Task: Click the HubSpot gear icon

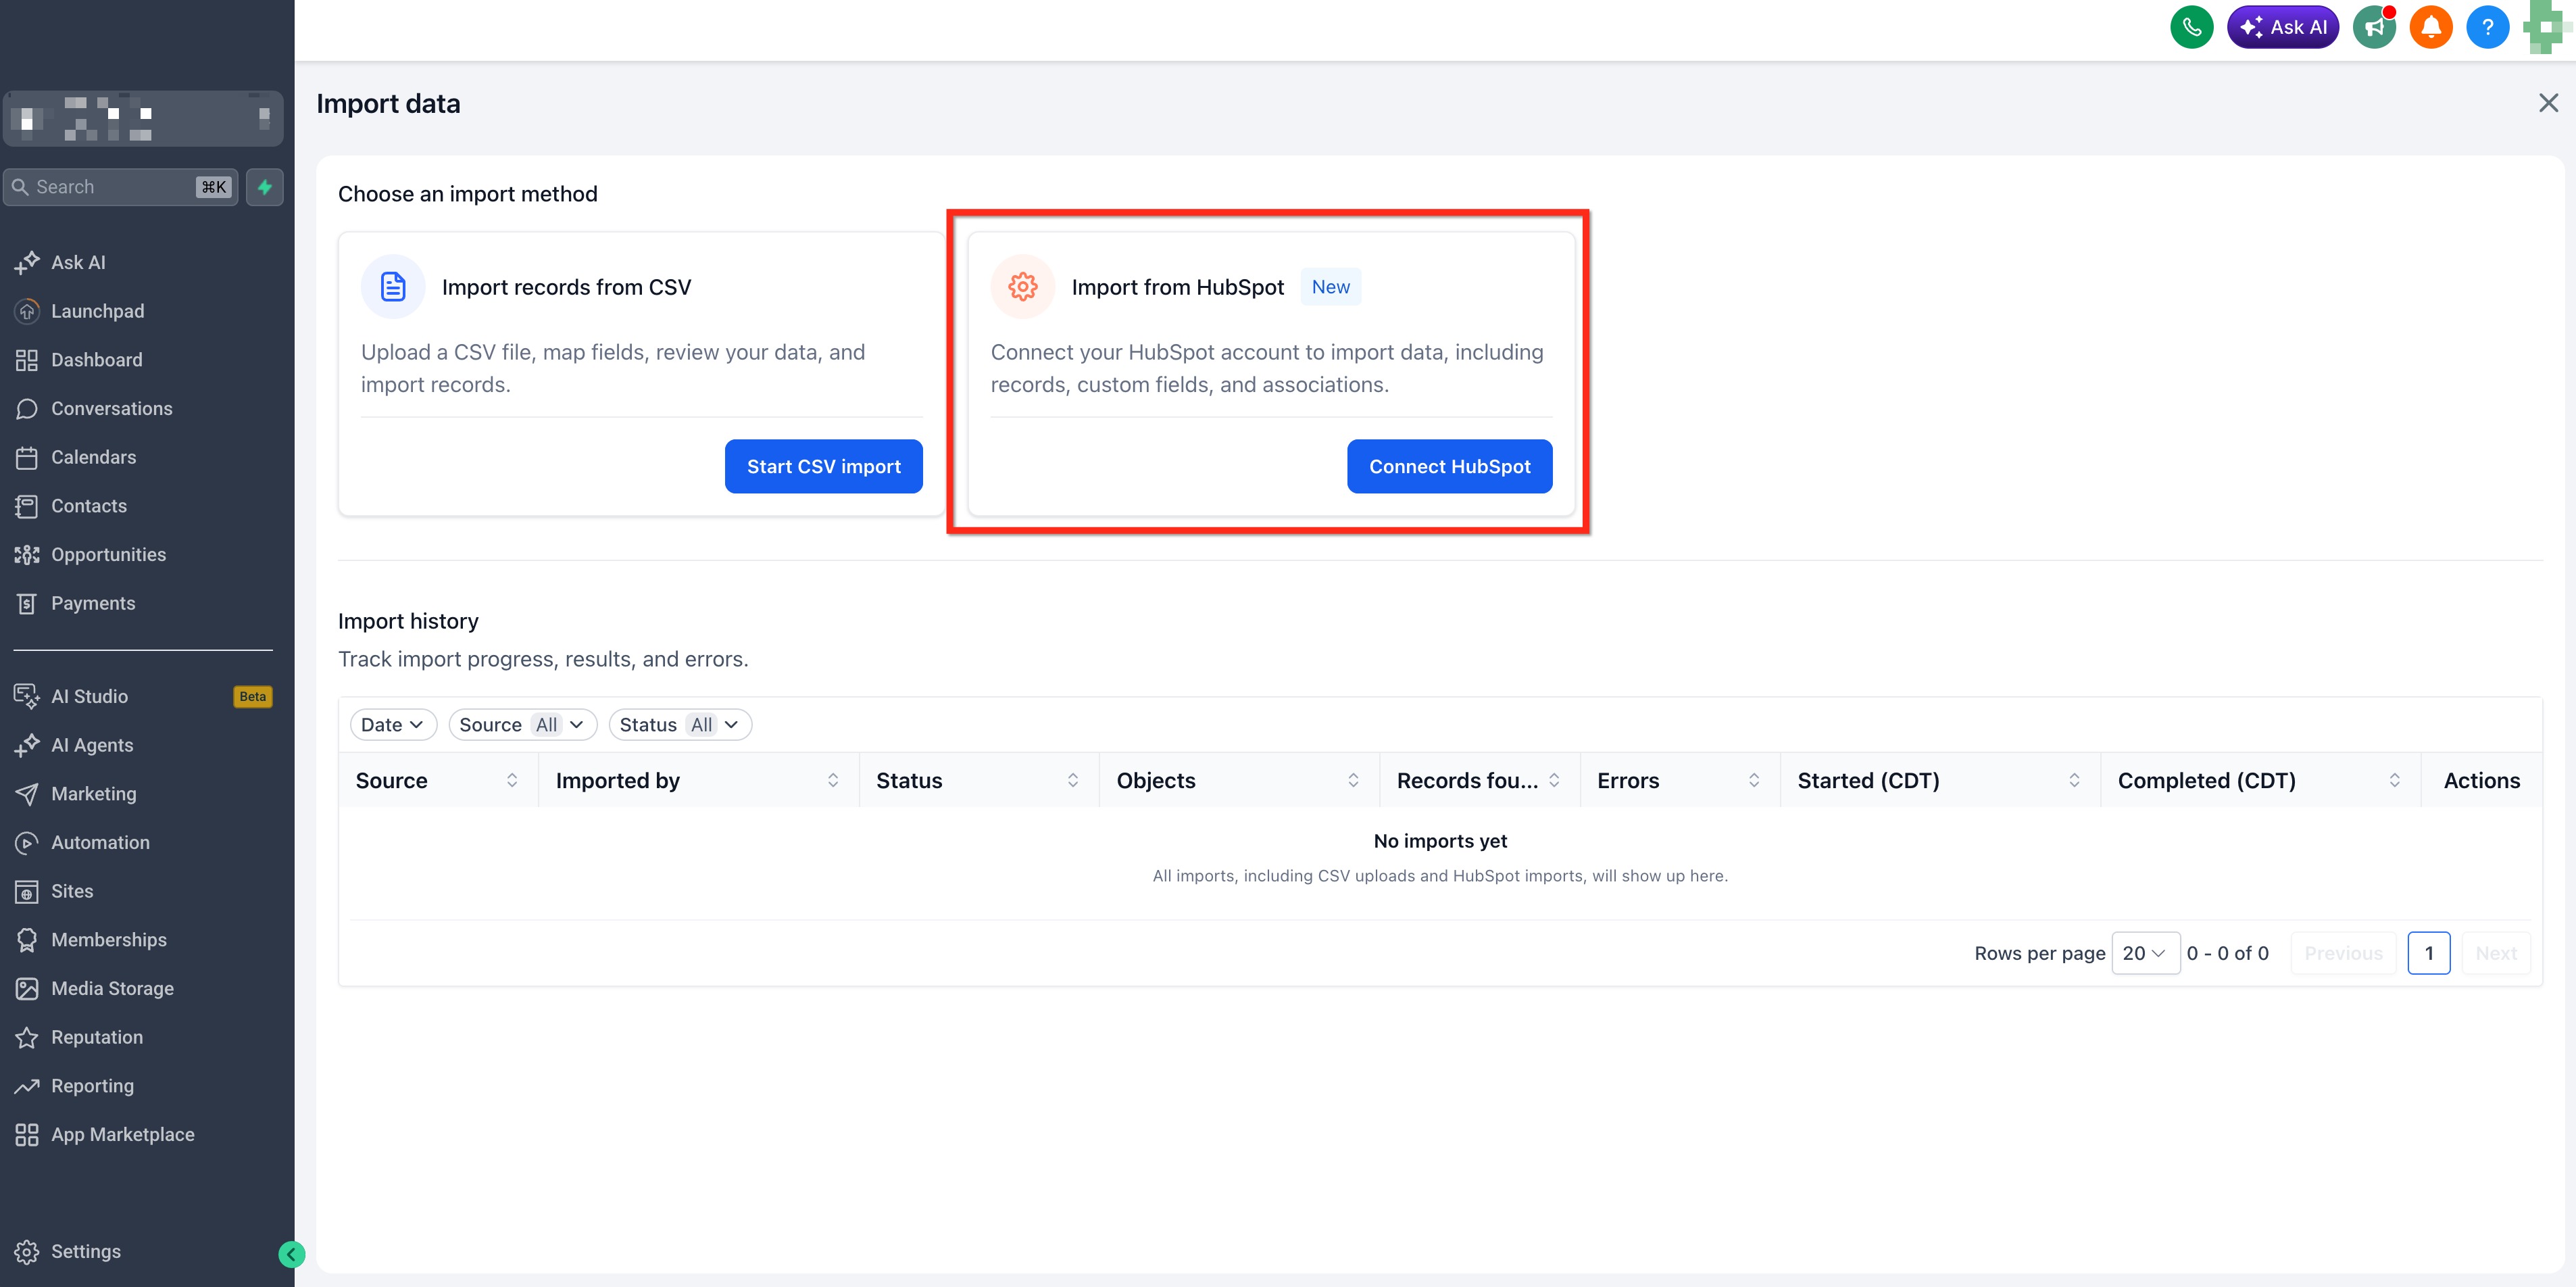Action: tap(1022, 287)
